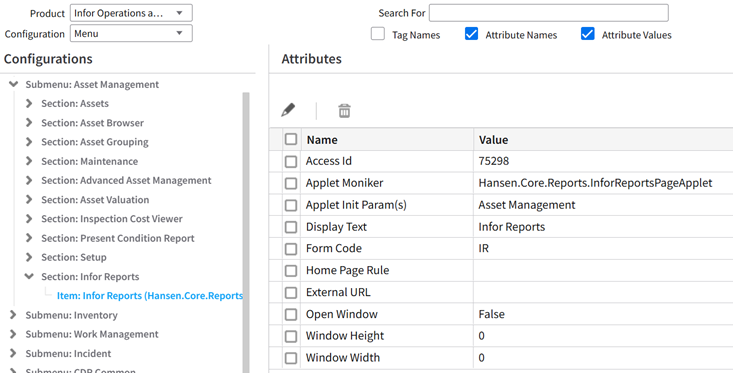Expand the Section: Assets node

click(29, 103)
